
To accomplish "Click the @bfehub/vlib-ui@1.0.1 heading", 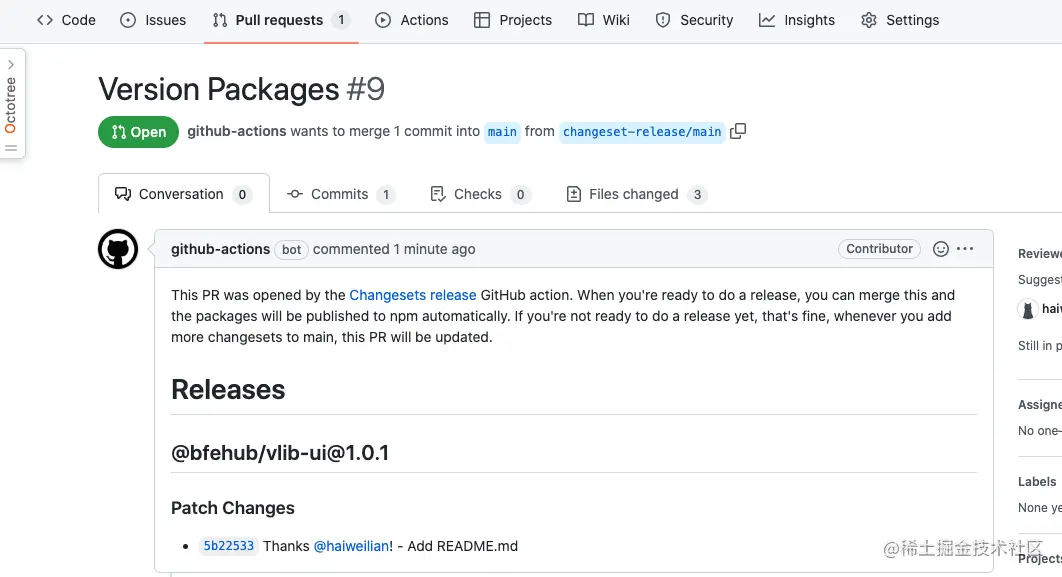I will (x=280, y=452).
